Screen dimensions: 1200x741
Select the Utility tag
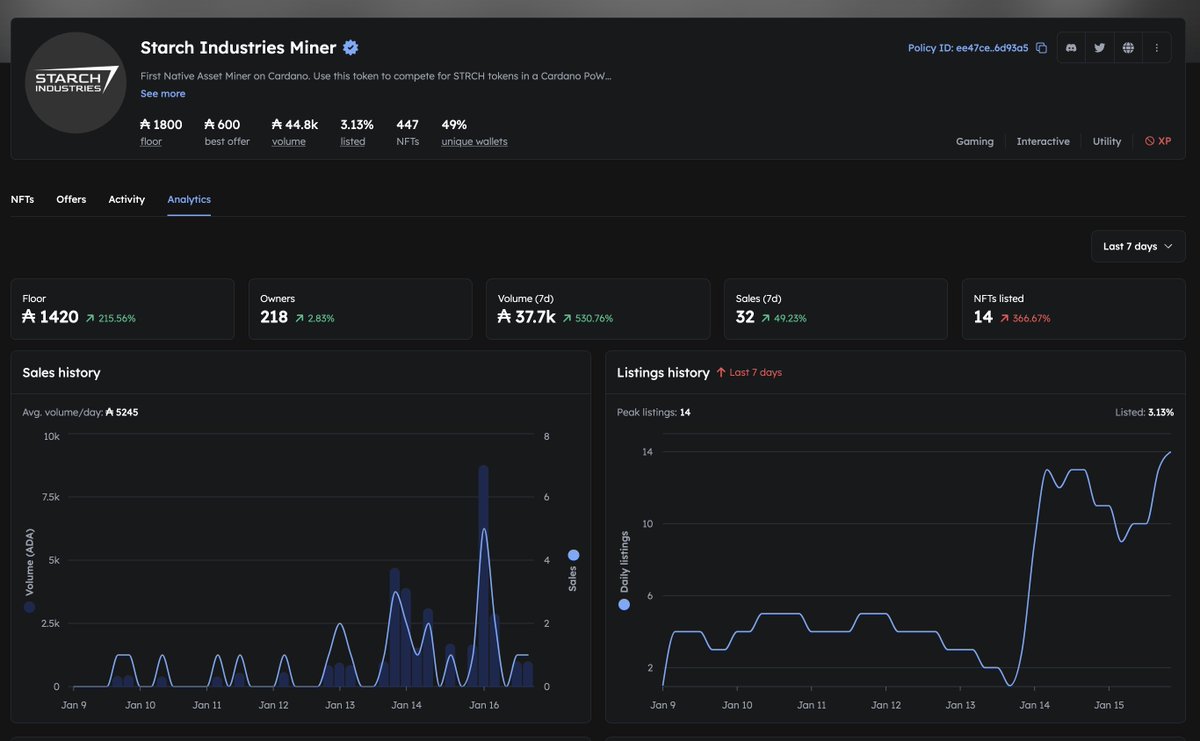pyautogui.click(x=1107, y=141)
